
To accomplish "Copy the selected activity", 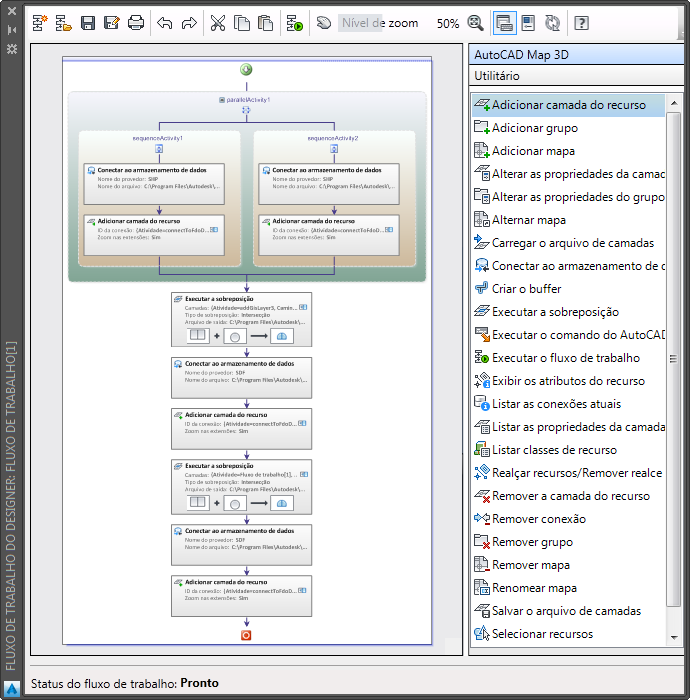I will click(242, 23).
